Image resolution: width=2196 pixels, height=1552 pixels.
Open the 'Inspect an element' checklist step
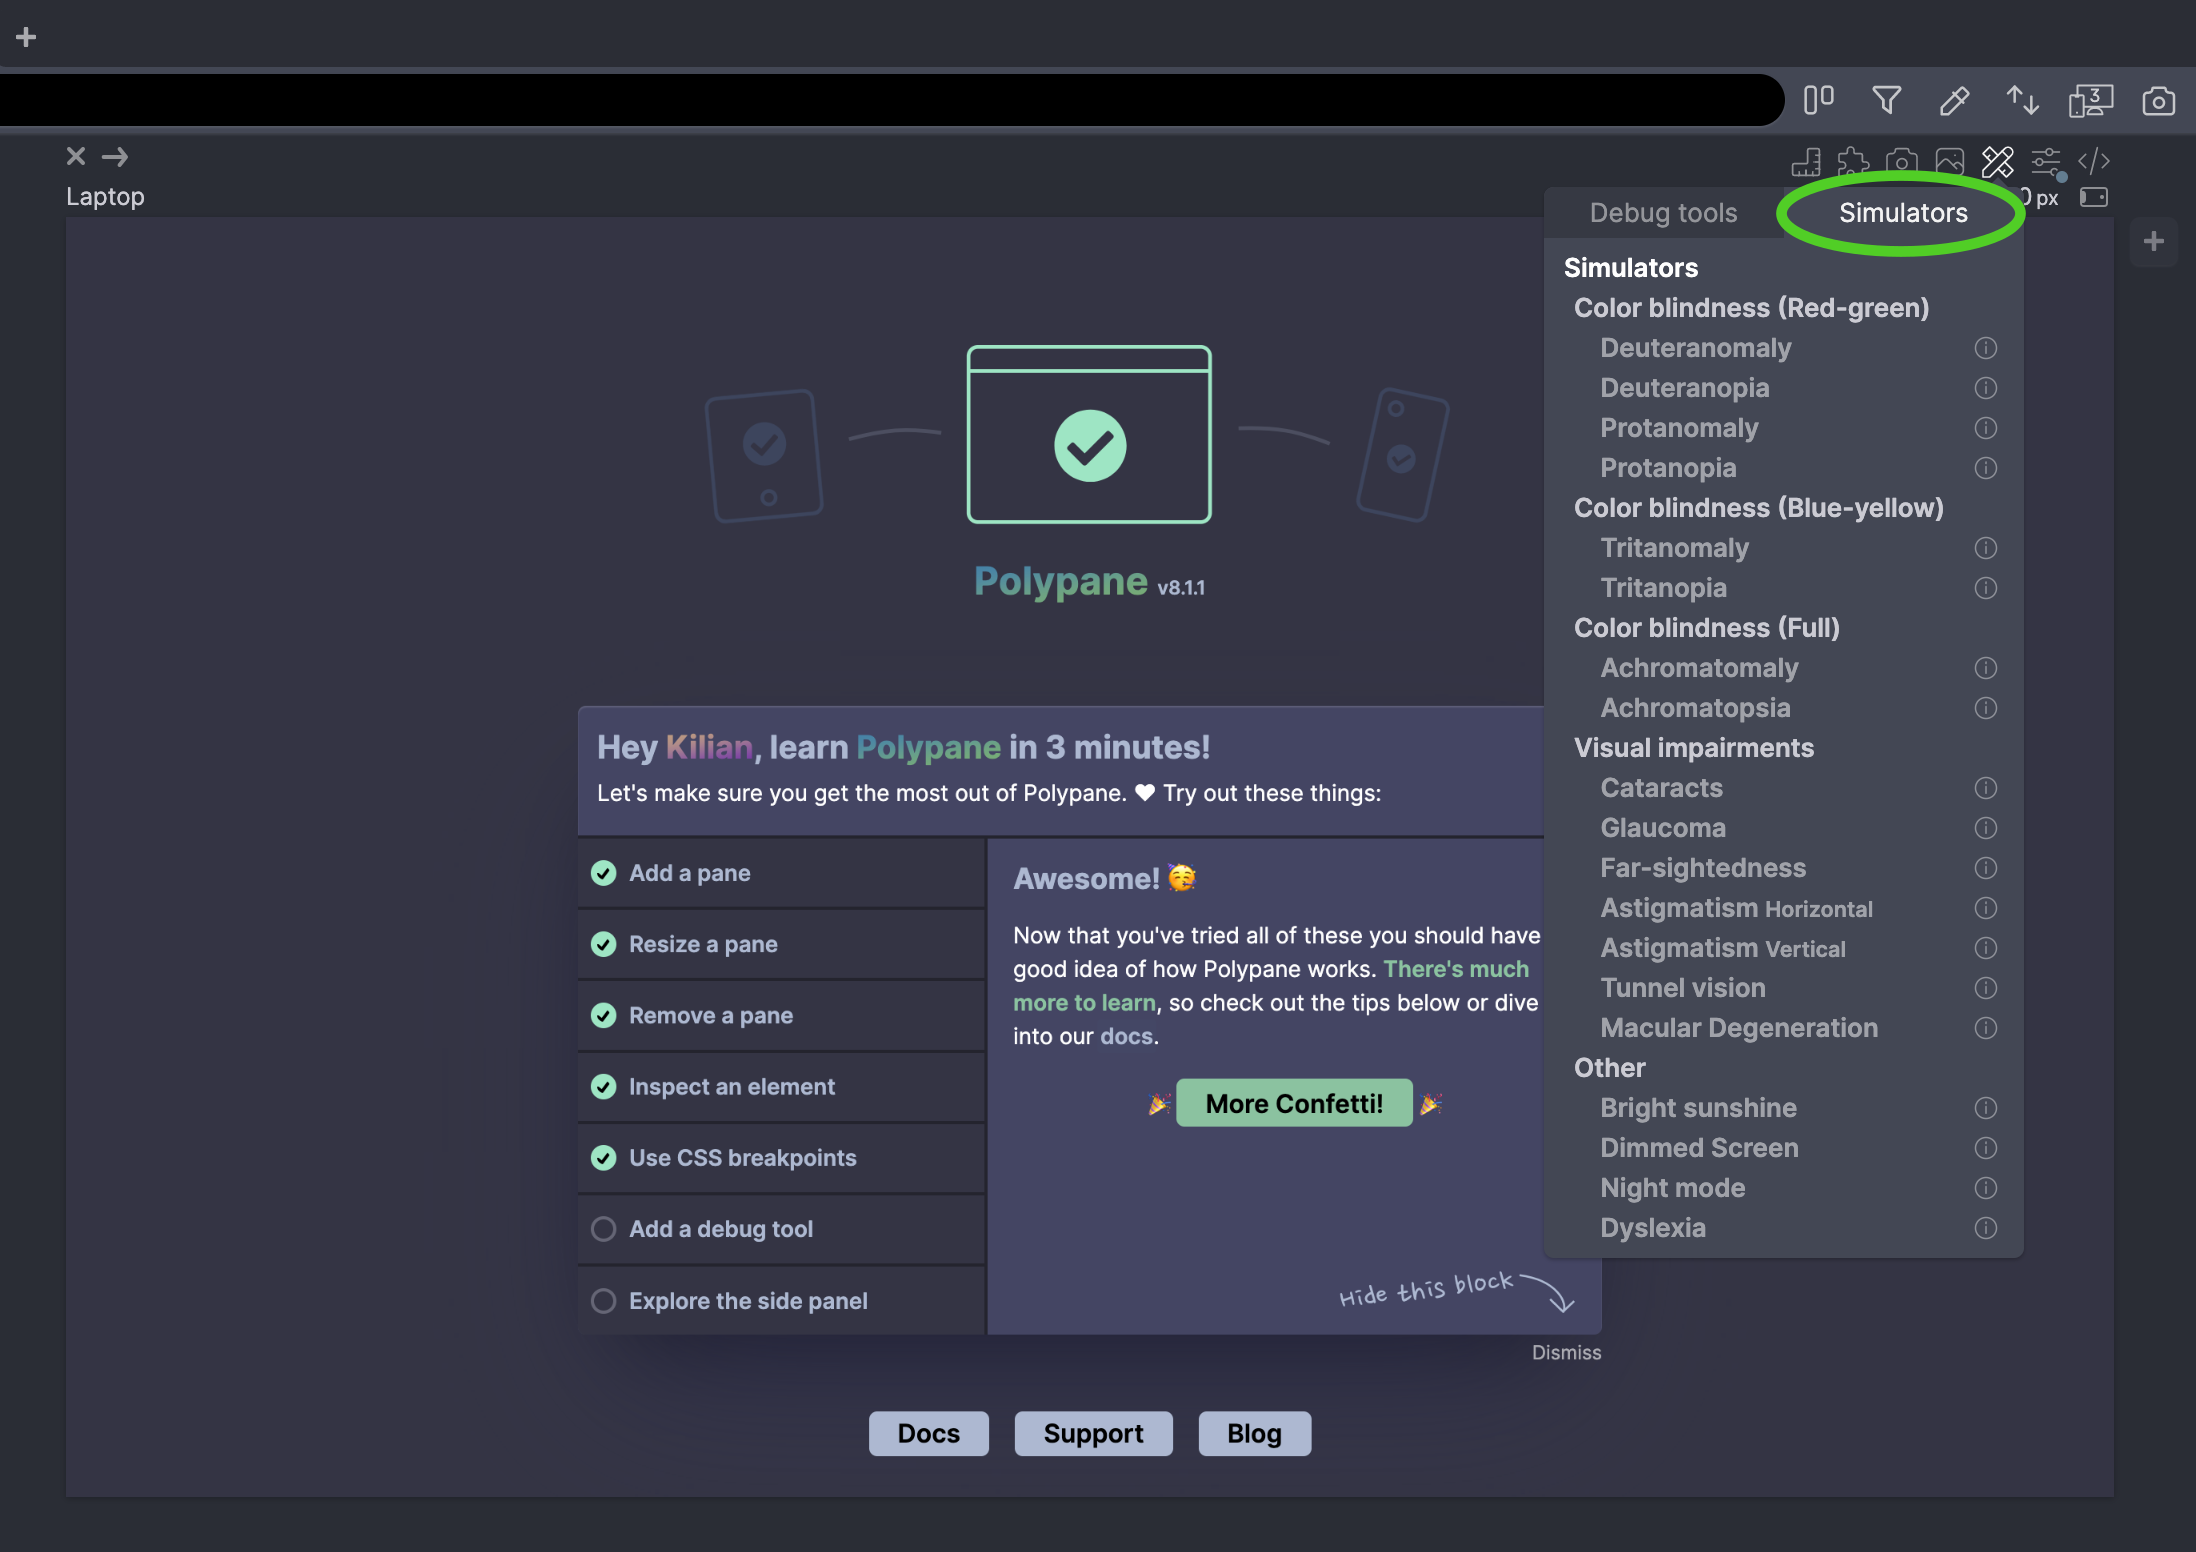(x=781, y=1087)
